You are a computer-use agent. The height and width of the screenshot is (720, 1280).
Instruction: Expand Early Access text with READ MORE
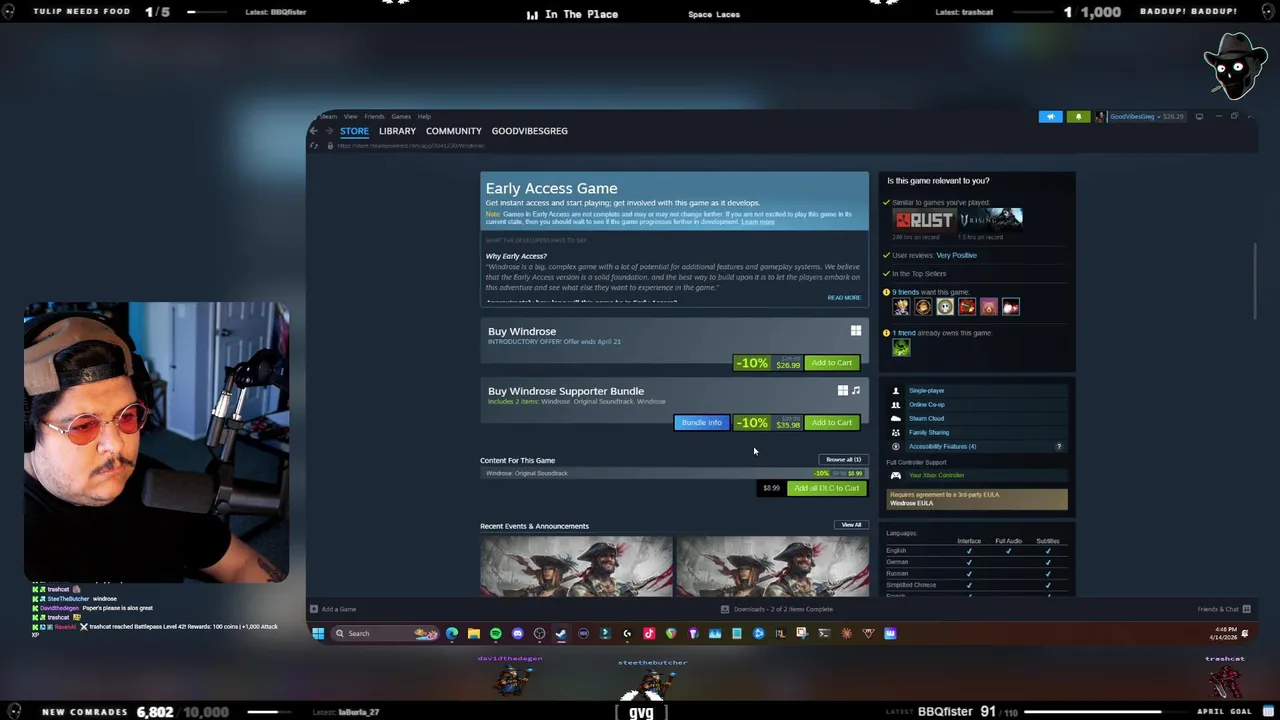coord(843,297)
